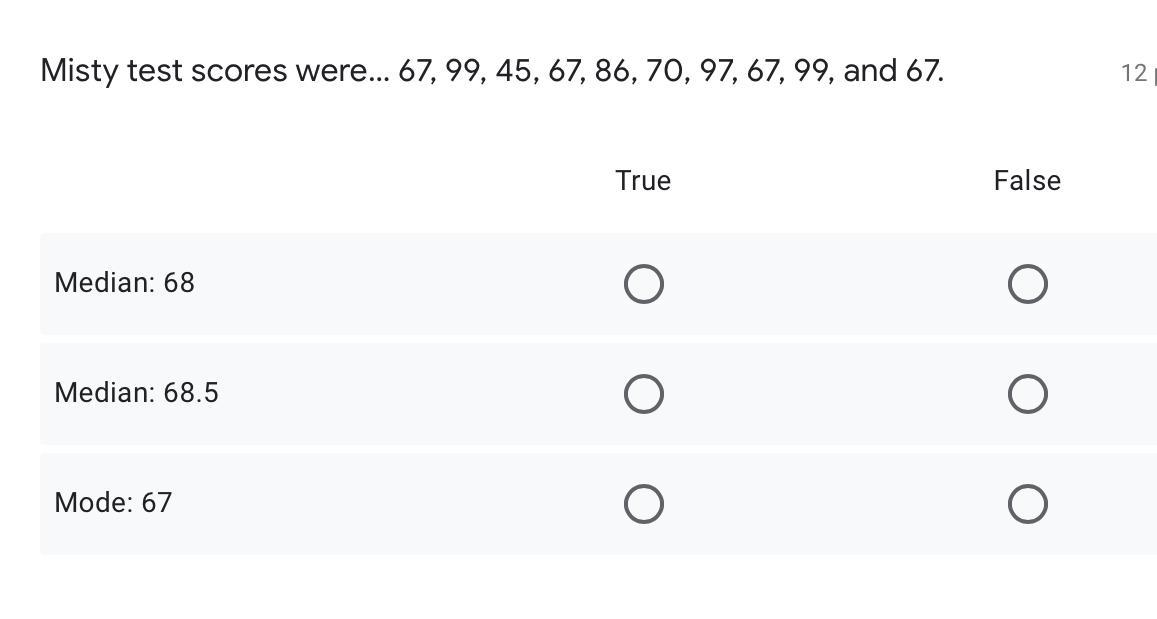Click the score 45 in question
The image size is (1157, 619).
coord(514,72)
